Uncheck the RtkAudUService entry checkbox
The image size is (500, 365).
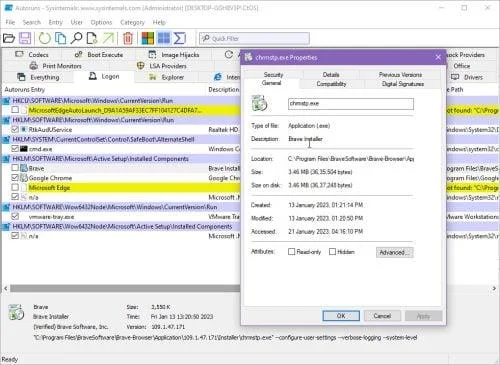coord(15,129)
